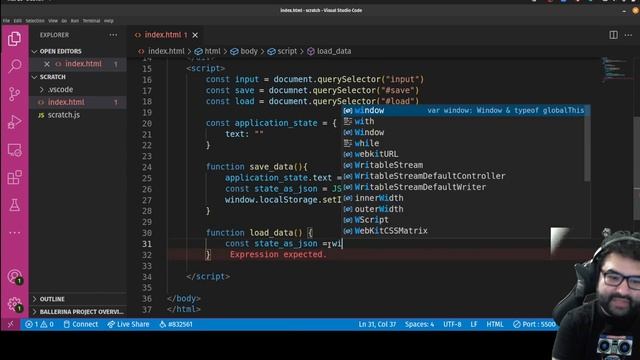
Task: Open the File menu
Action: click(6, 21)
